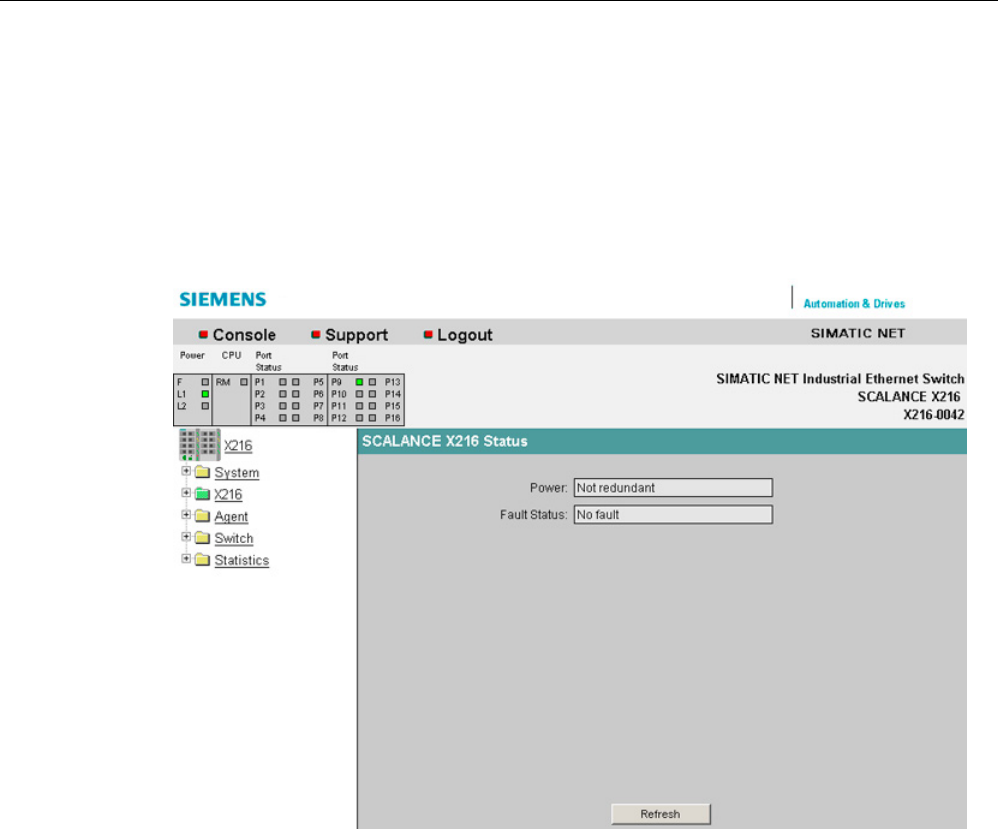
Task: Click the L2 power LED indicator
Action: pos(205,406)
